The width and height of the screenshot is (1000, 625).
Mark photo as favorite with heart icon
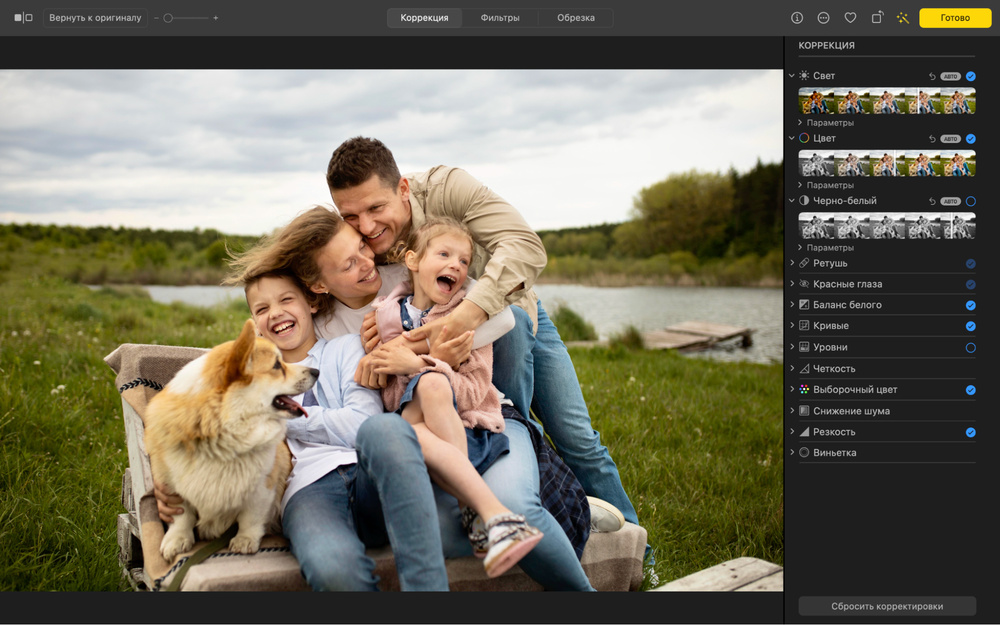[x=850, y=18]
